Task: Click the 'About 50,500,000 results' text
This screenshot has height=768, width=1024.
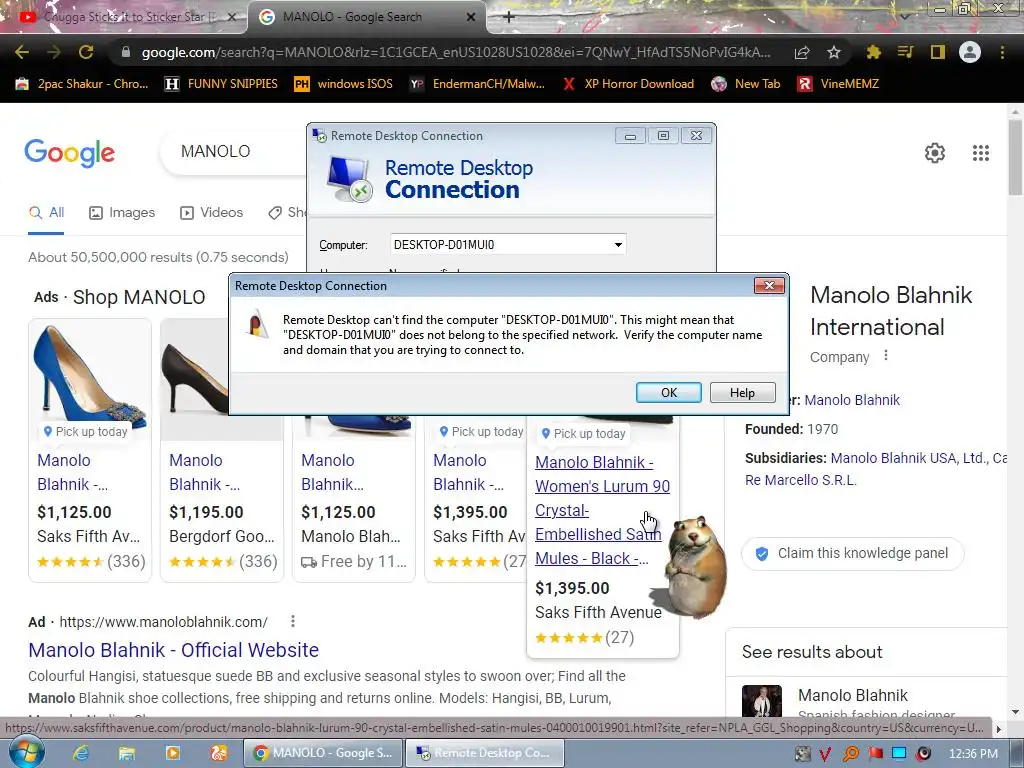Action: (158, 257)
